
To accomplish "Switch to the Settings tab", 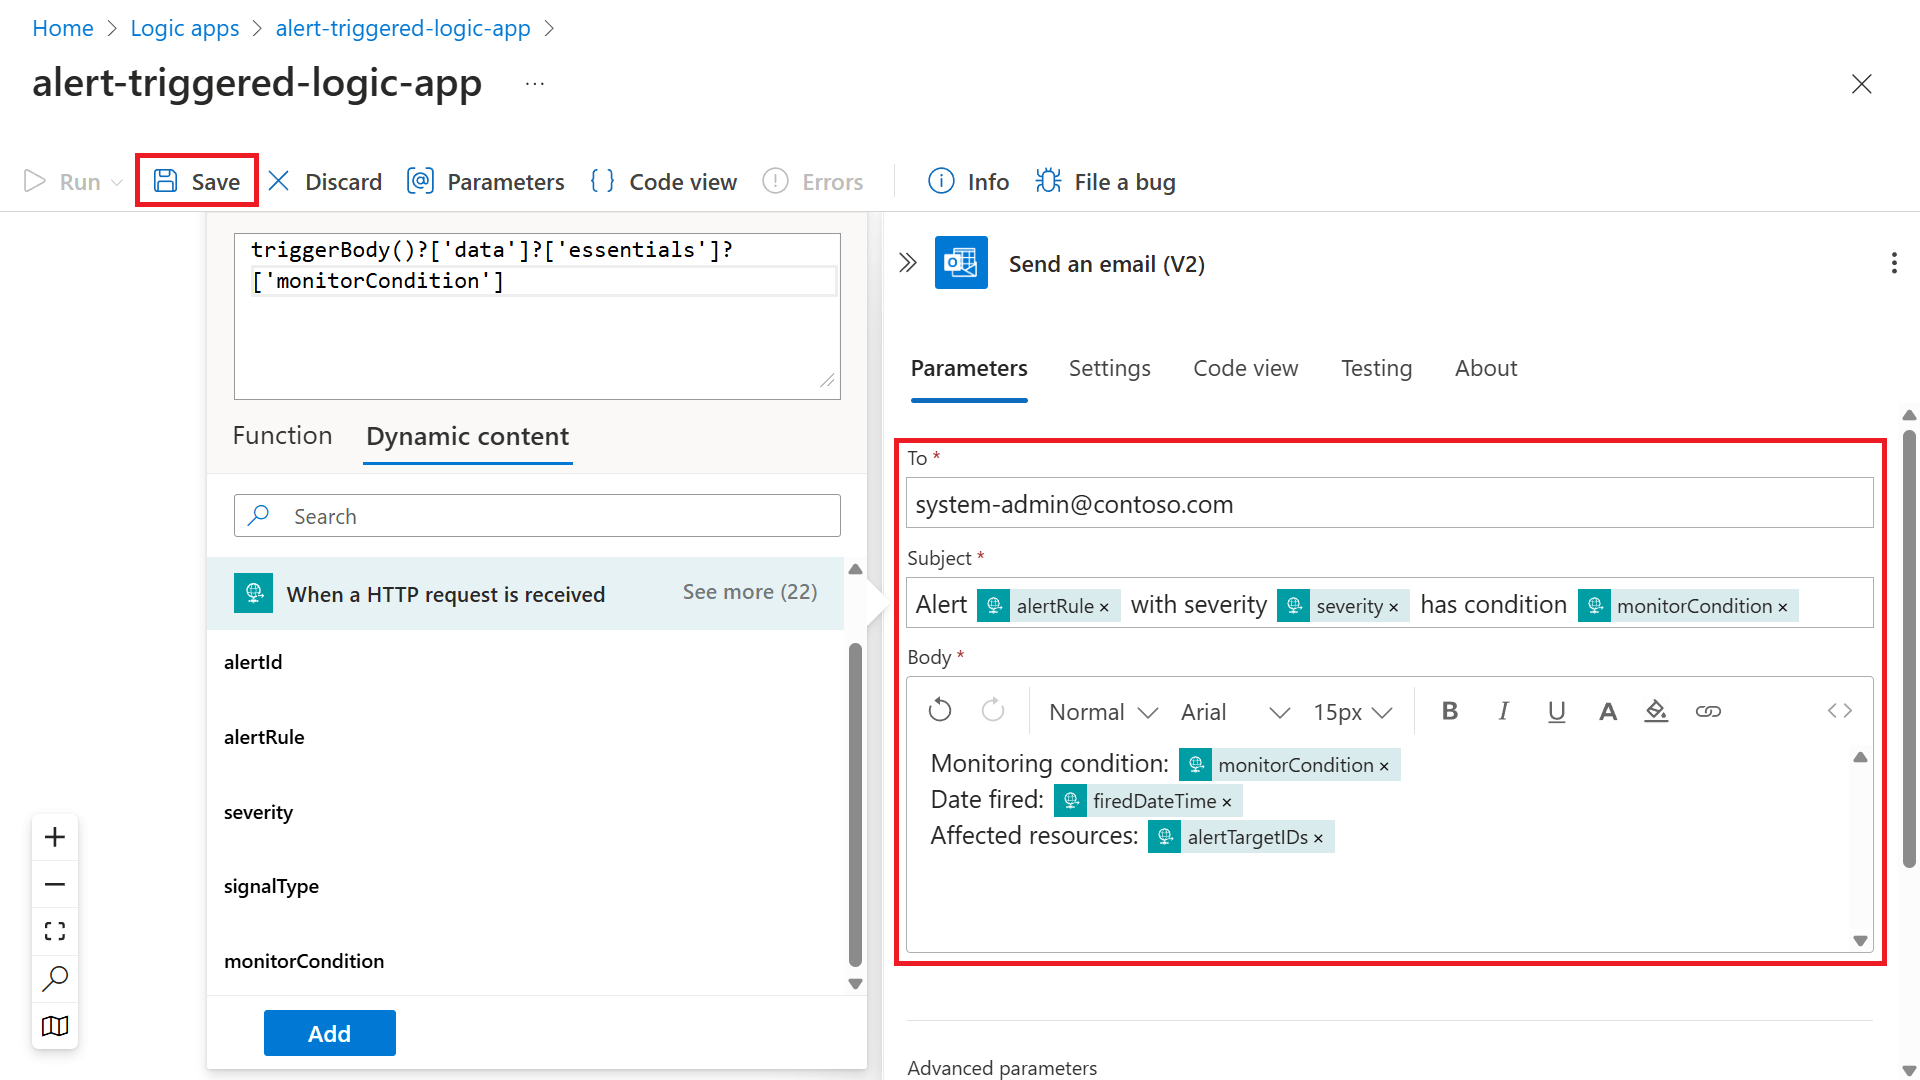I will pos(1109,368).
